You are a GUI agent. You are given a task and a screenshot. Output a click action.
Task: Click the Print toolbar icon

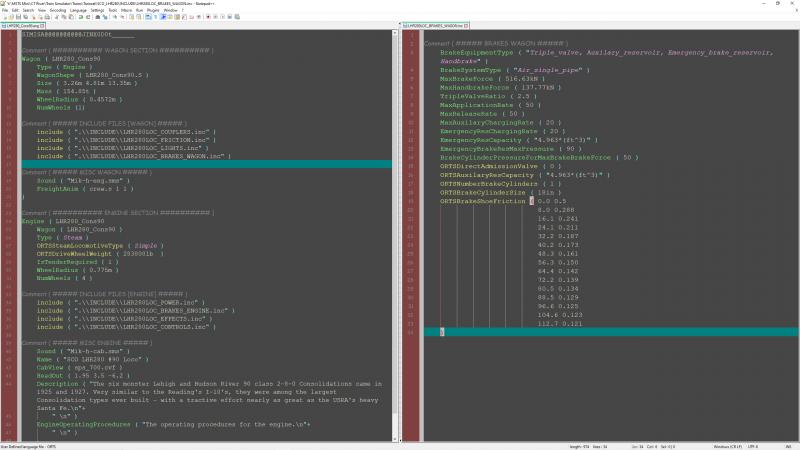47,17
